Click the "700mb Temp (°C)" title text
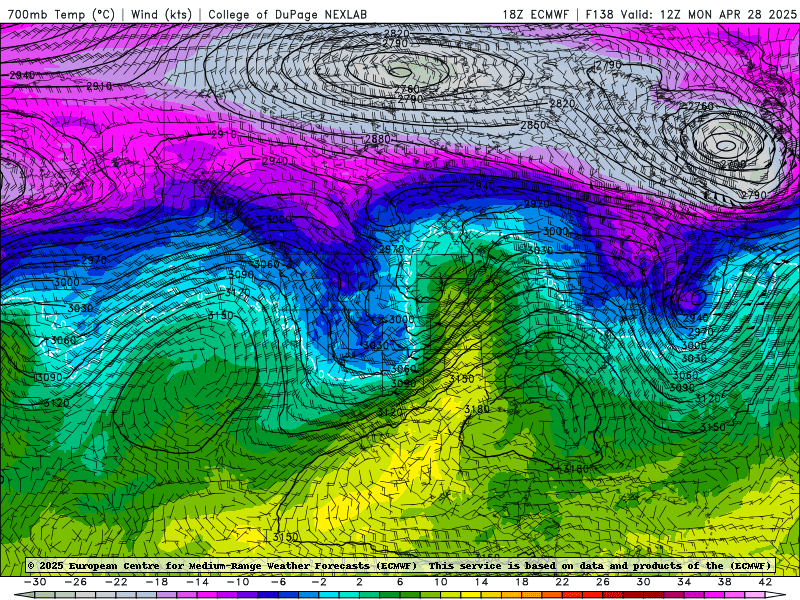Image resolution: width=800 pixels, height=600 pixels. 61,14
